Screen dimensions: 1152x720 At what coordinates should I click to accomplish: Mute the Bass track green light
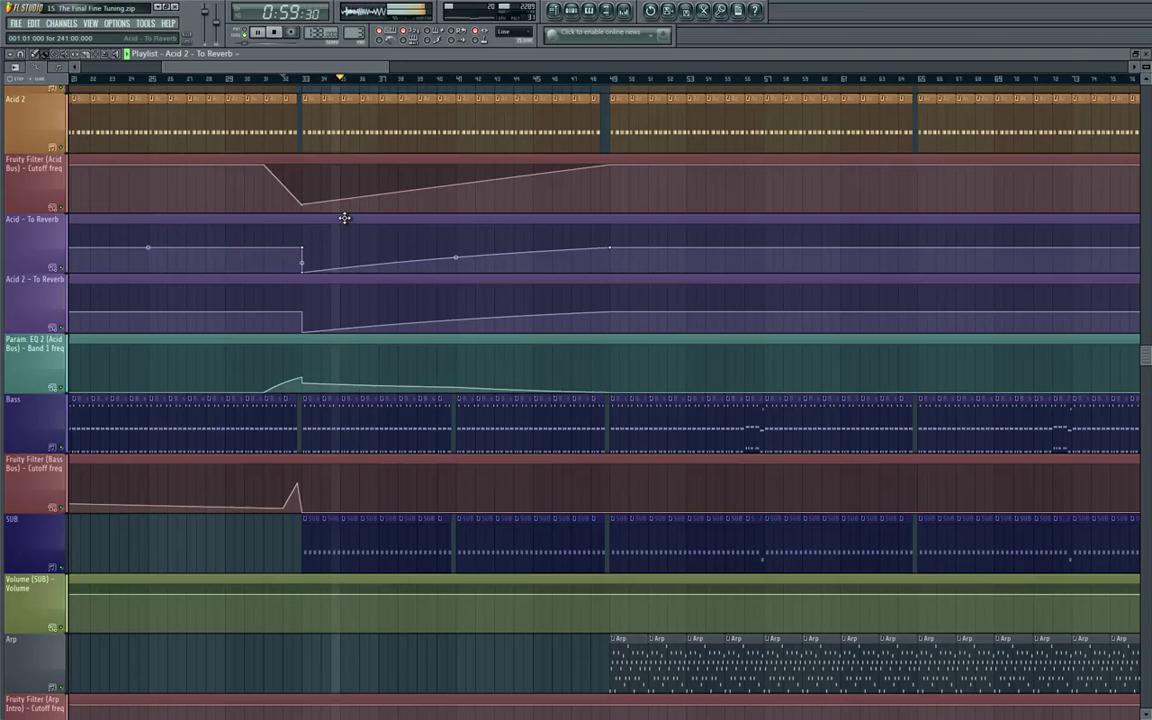(x=61, y=447)
